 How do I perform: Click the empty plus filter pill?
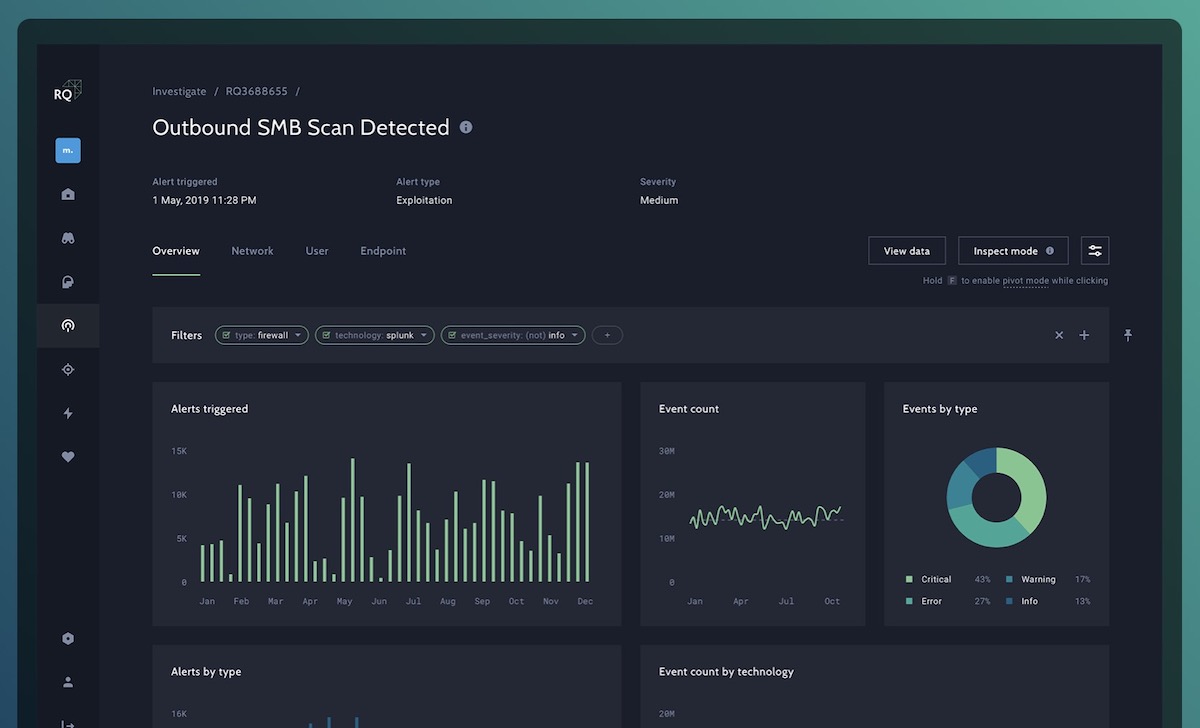[x=607, y=336]
